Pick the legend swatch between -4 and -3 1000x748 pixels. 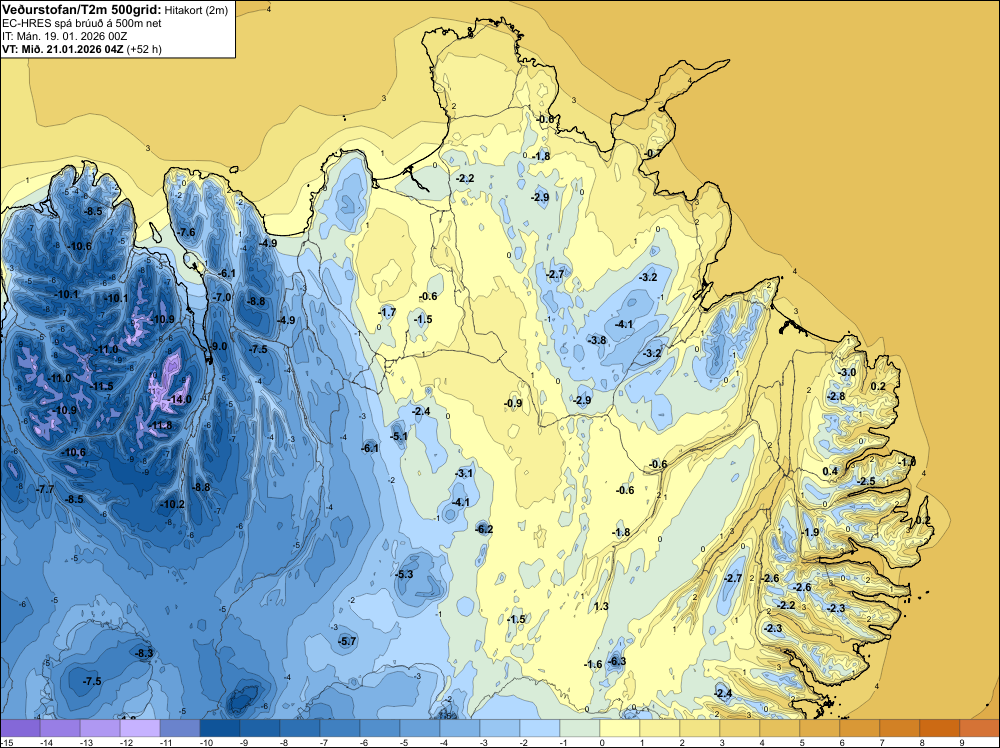click(x=460, y=728)
